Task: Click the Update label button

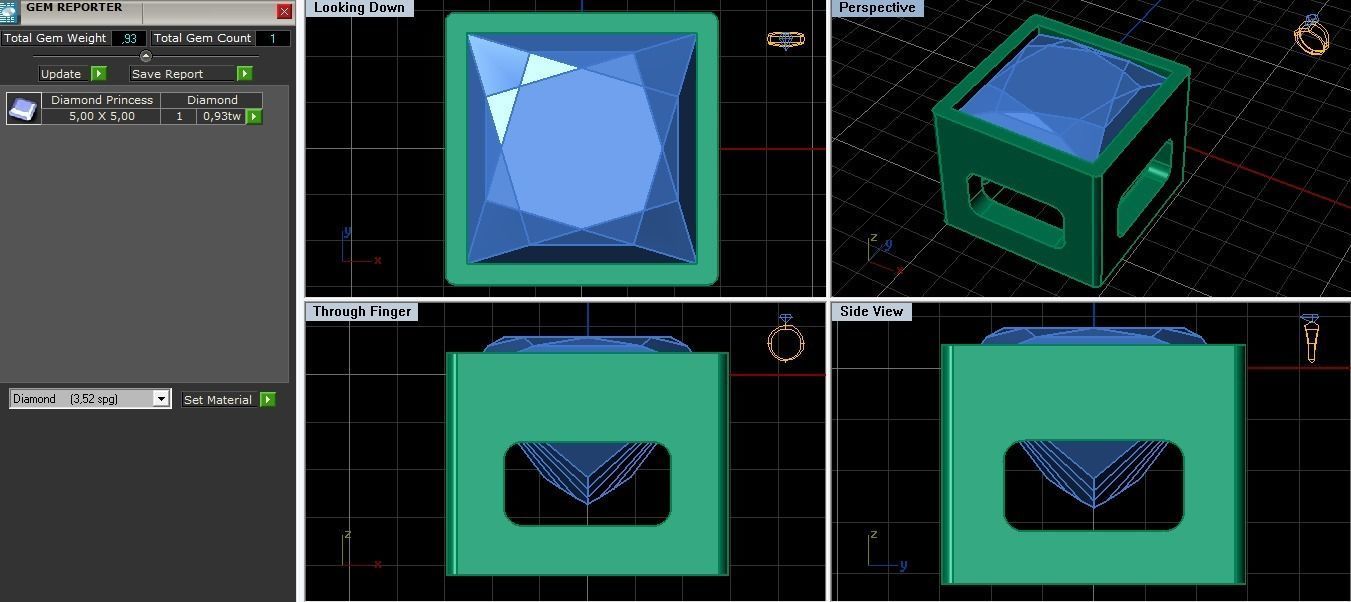Action: [61, 74]
